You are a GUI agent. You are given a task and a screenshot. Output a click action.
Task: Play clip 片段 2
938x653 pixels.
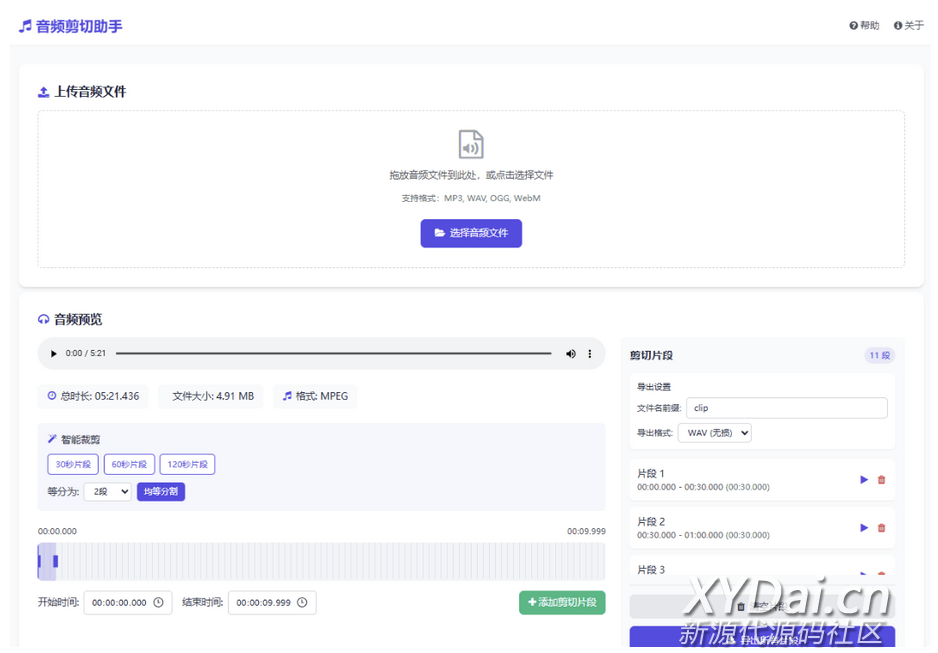pyautogui.click(x=864, y=528)
